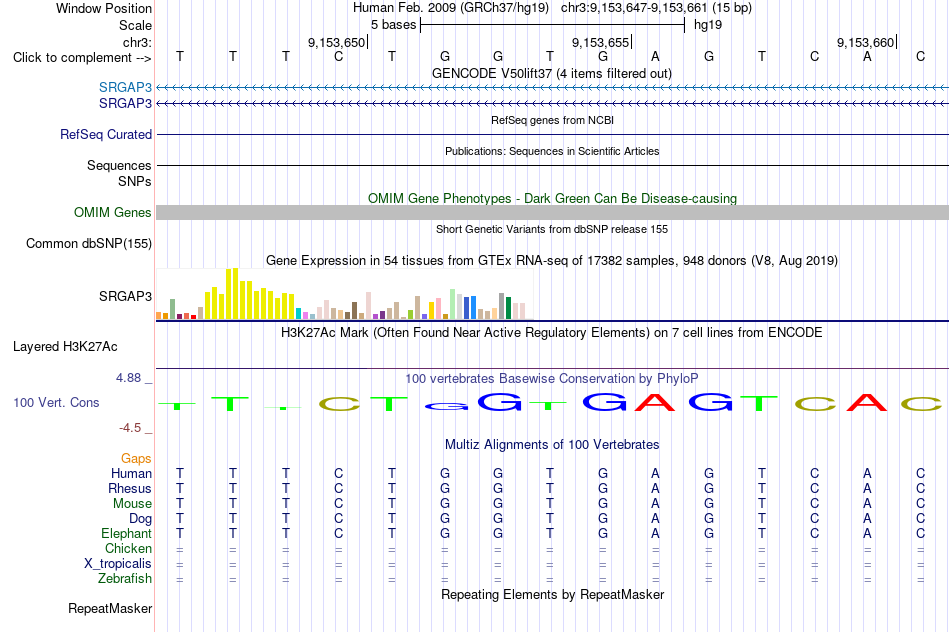Click the '5 bases' scale bar label

point(394,25)
